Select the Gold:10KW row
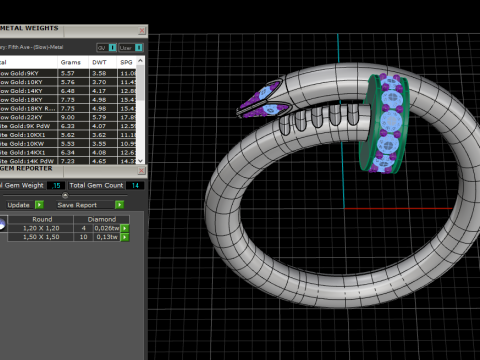The image size is (480, 360). point(29,144)
